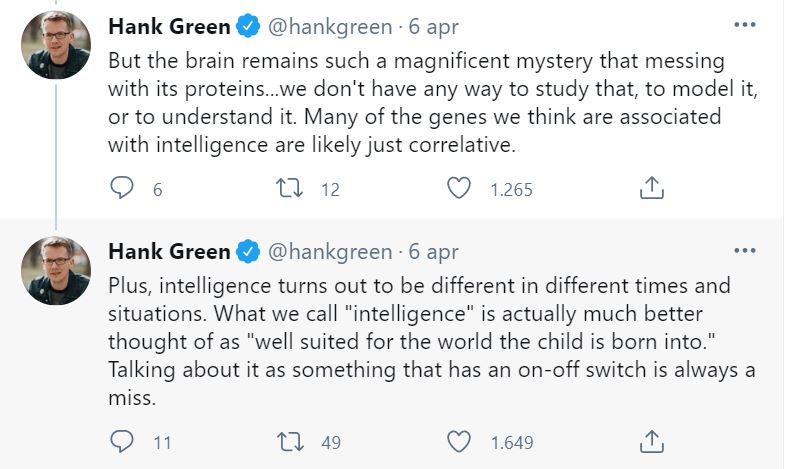Click Hank Green's avatar on the first tweet
Image resolution: width=785 pixels, height=469 pixels.
[55, 43]
